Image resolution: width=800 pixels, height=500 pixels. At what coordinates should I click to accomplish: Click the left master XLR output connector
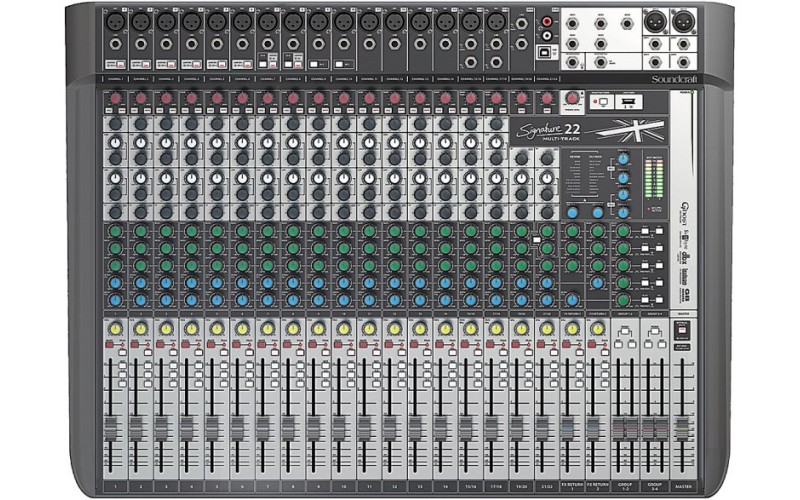pos(655,22)
